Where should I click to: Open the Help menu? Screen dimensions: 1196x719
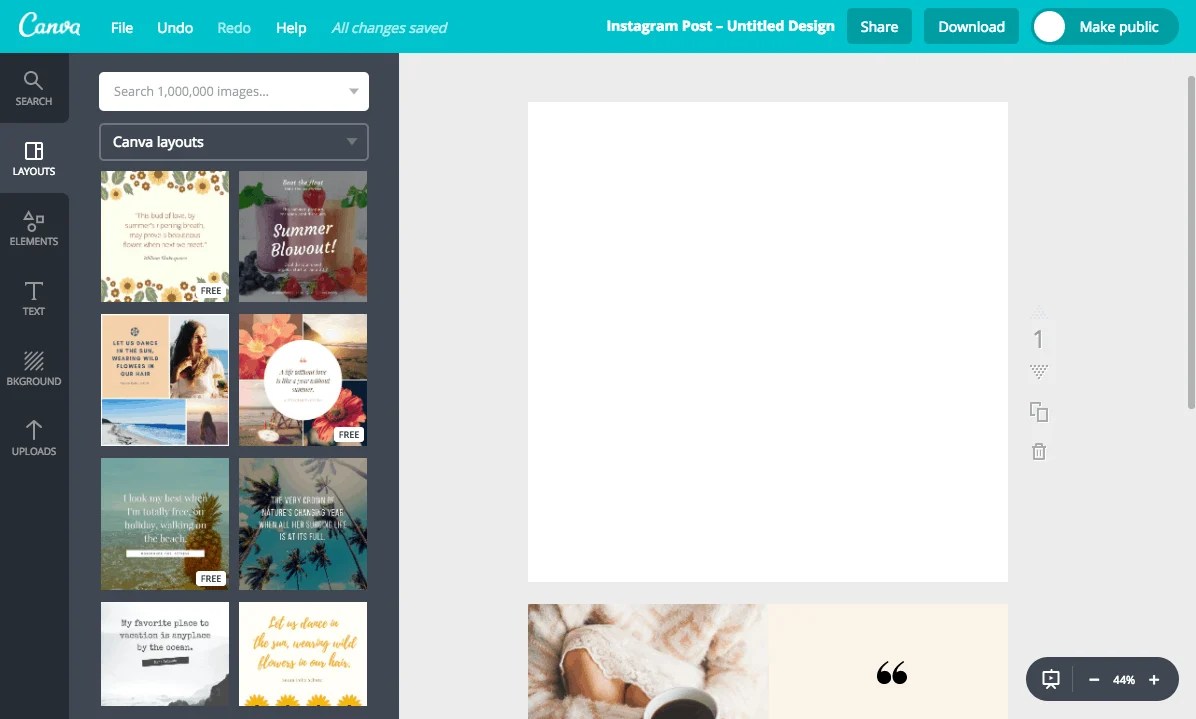point(290,27)
